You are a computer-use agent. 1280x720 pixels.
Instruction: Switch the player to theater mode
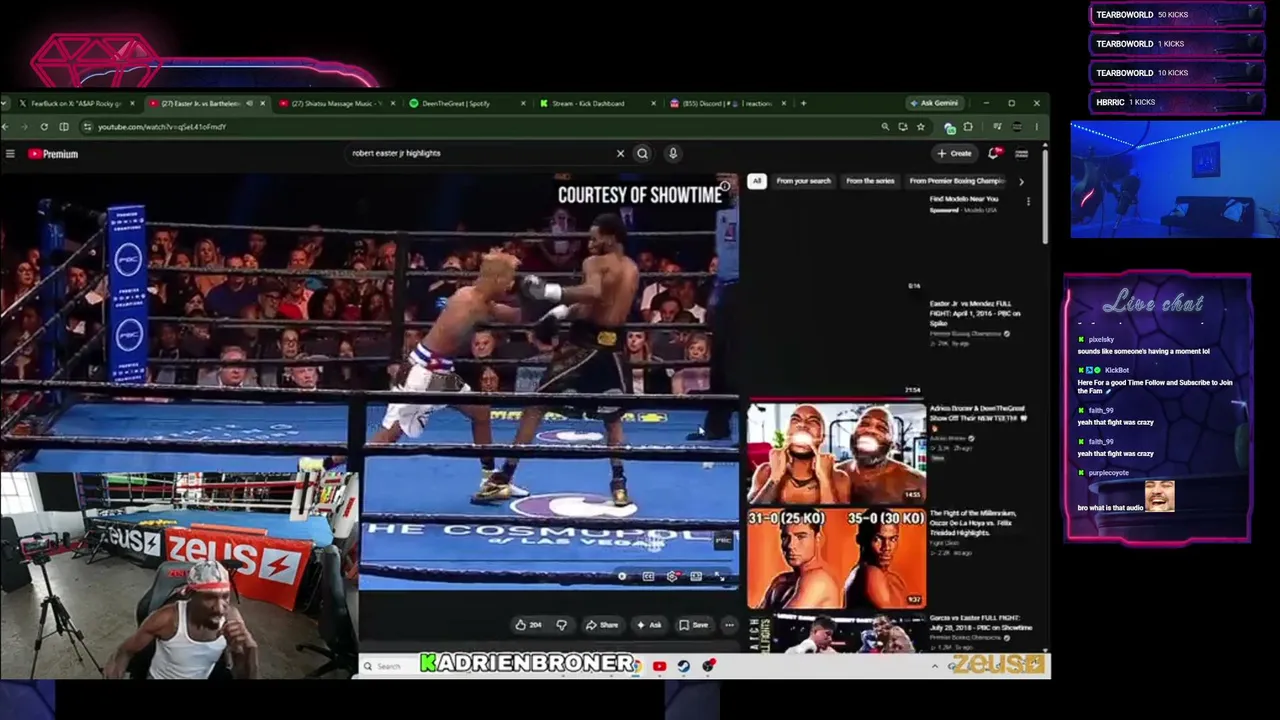[696, 577]
